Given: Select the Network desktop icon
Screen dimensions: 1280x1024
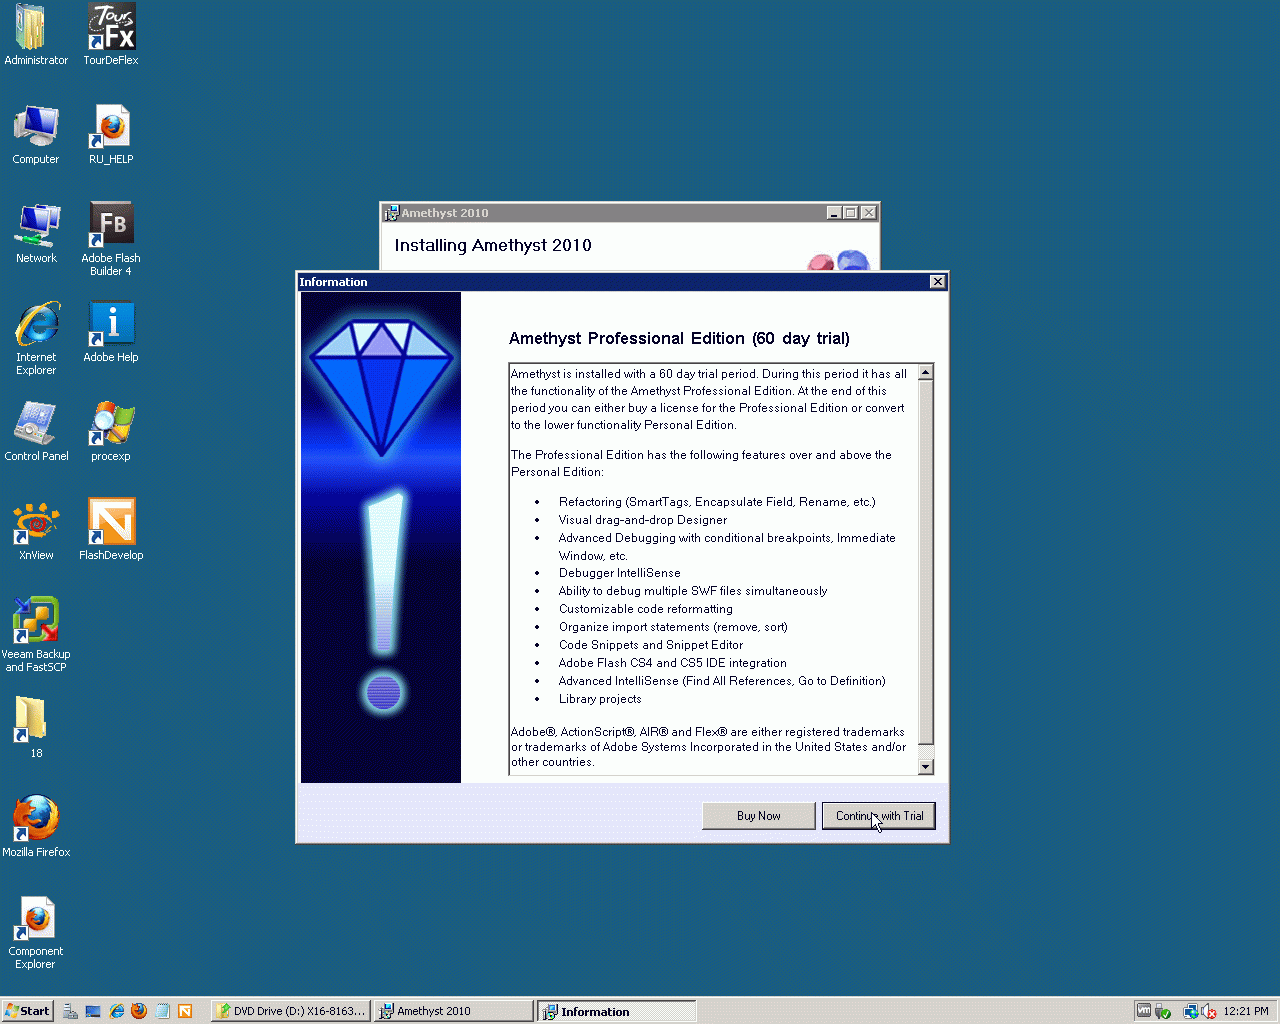Looking at the screenshot, I should (36, 233).
